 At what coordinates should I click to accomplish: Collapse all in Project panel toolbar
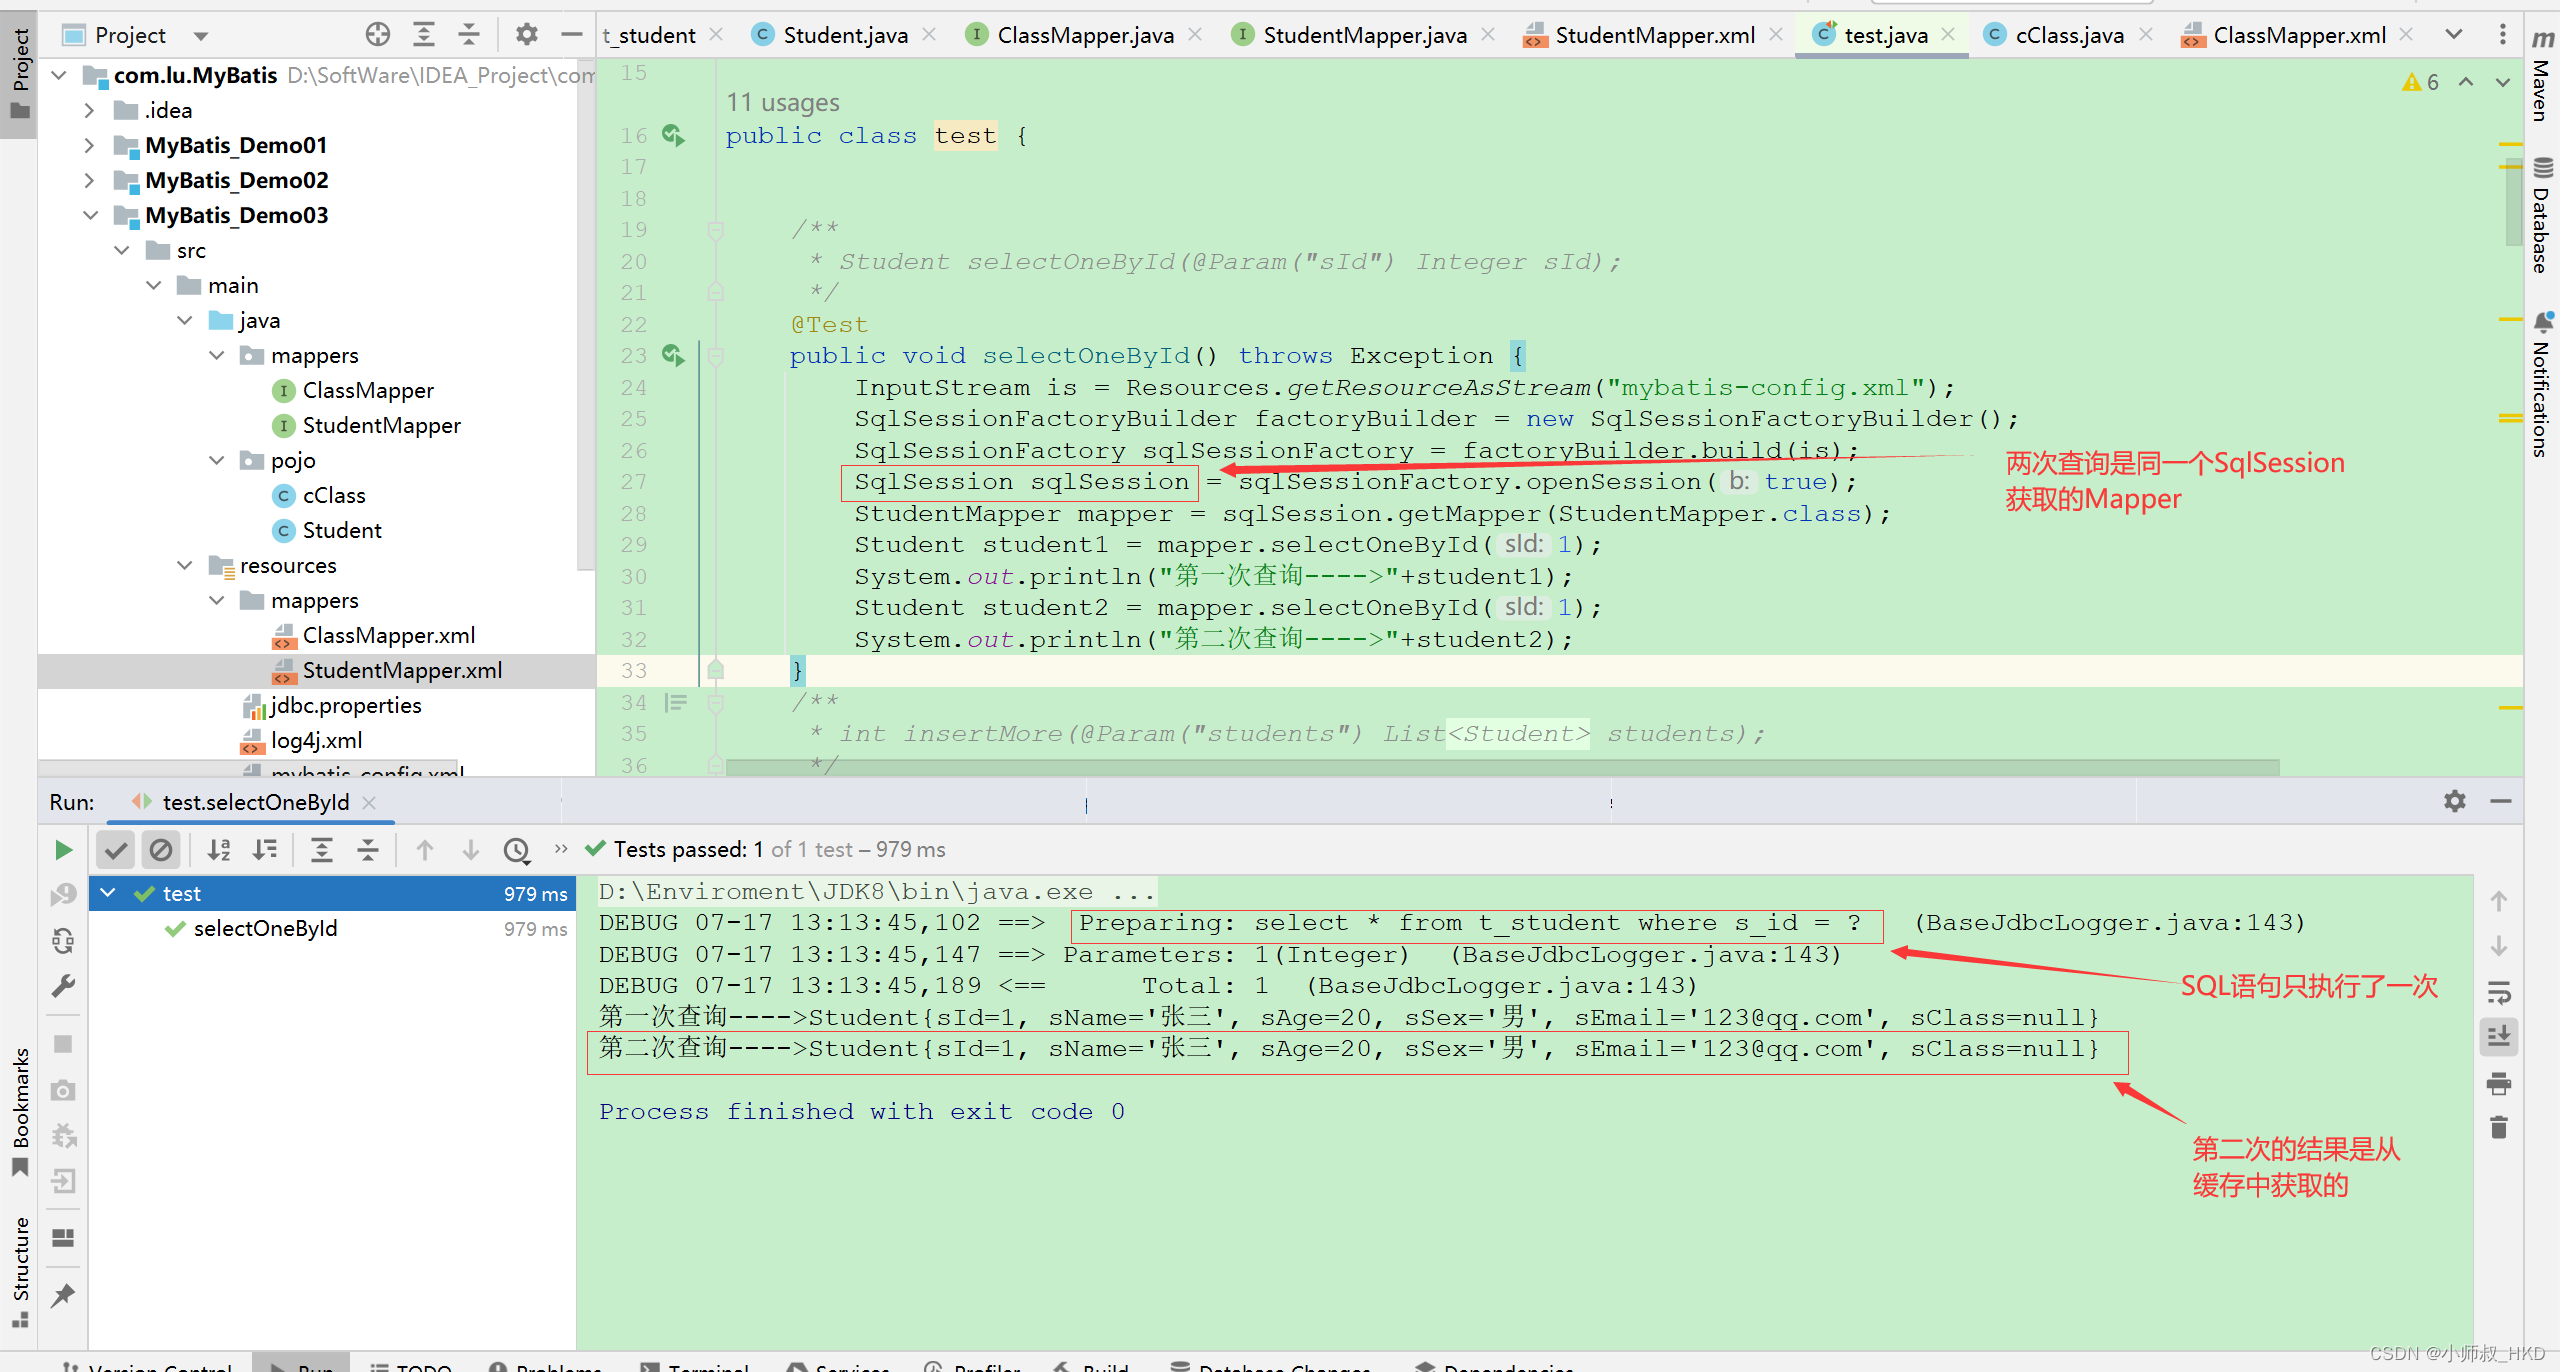click(x=469, y=35)
